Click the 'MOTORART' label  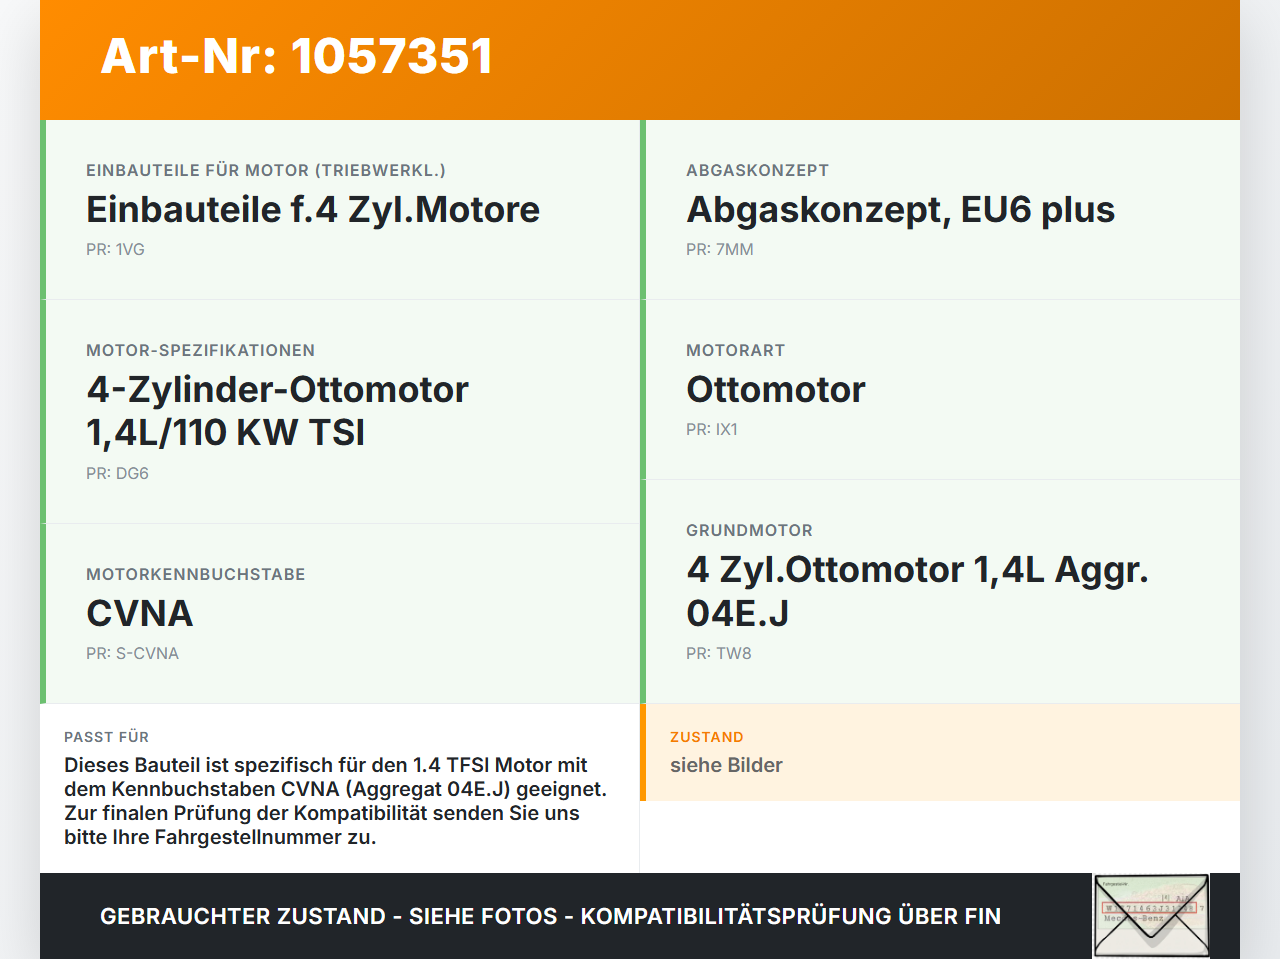pyautogui.click(x=735, y=350)
